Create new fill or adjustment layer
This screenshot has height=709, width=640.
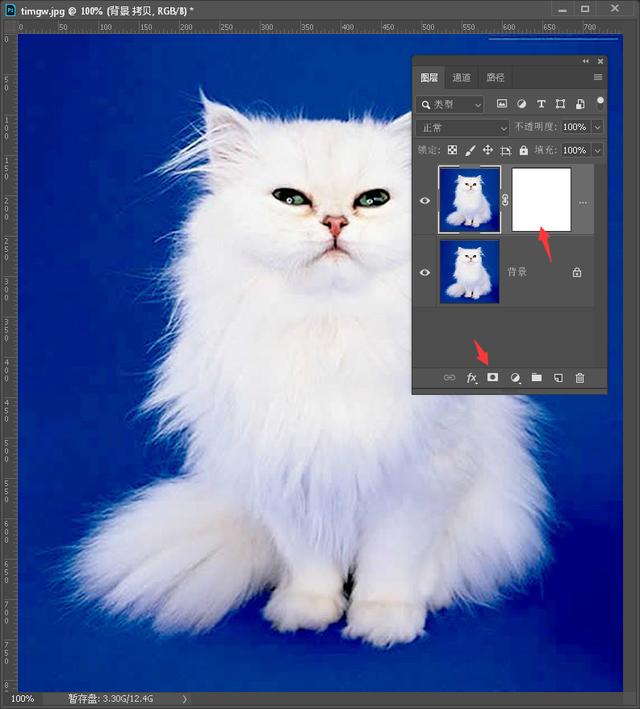[515, 378]
